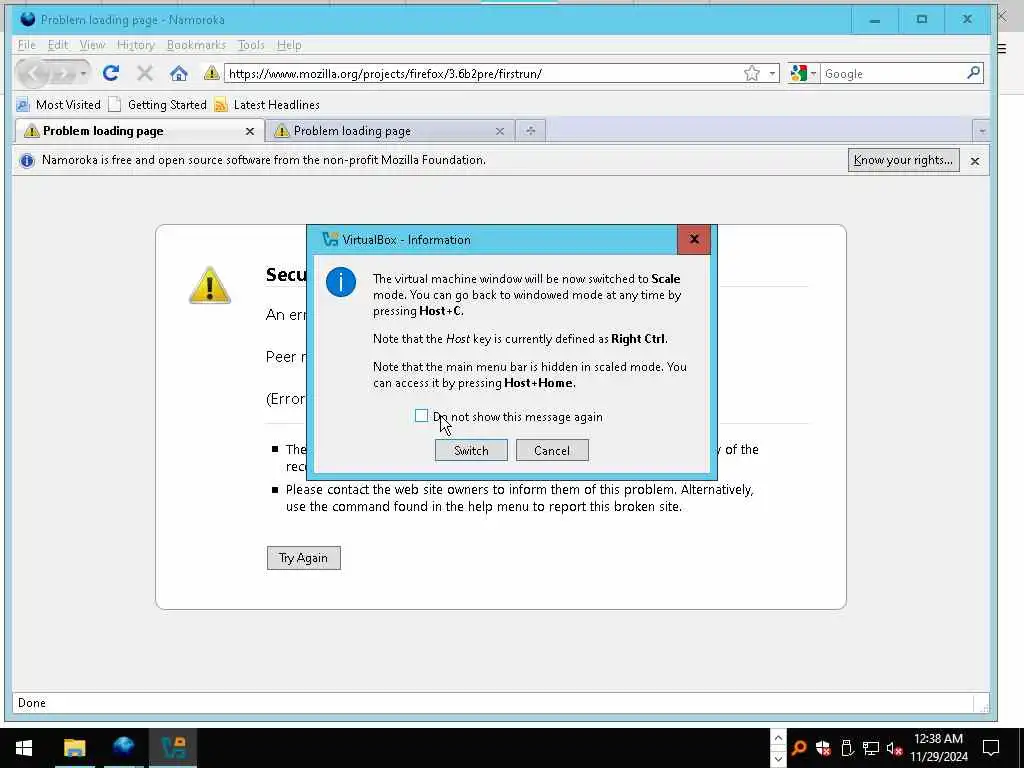The height and width of the screenshot is (768, 1024).
Task: Click the orange search tray icon
Action: point(799,748)
